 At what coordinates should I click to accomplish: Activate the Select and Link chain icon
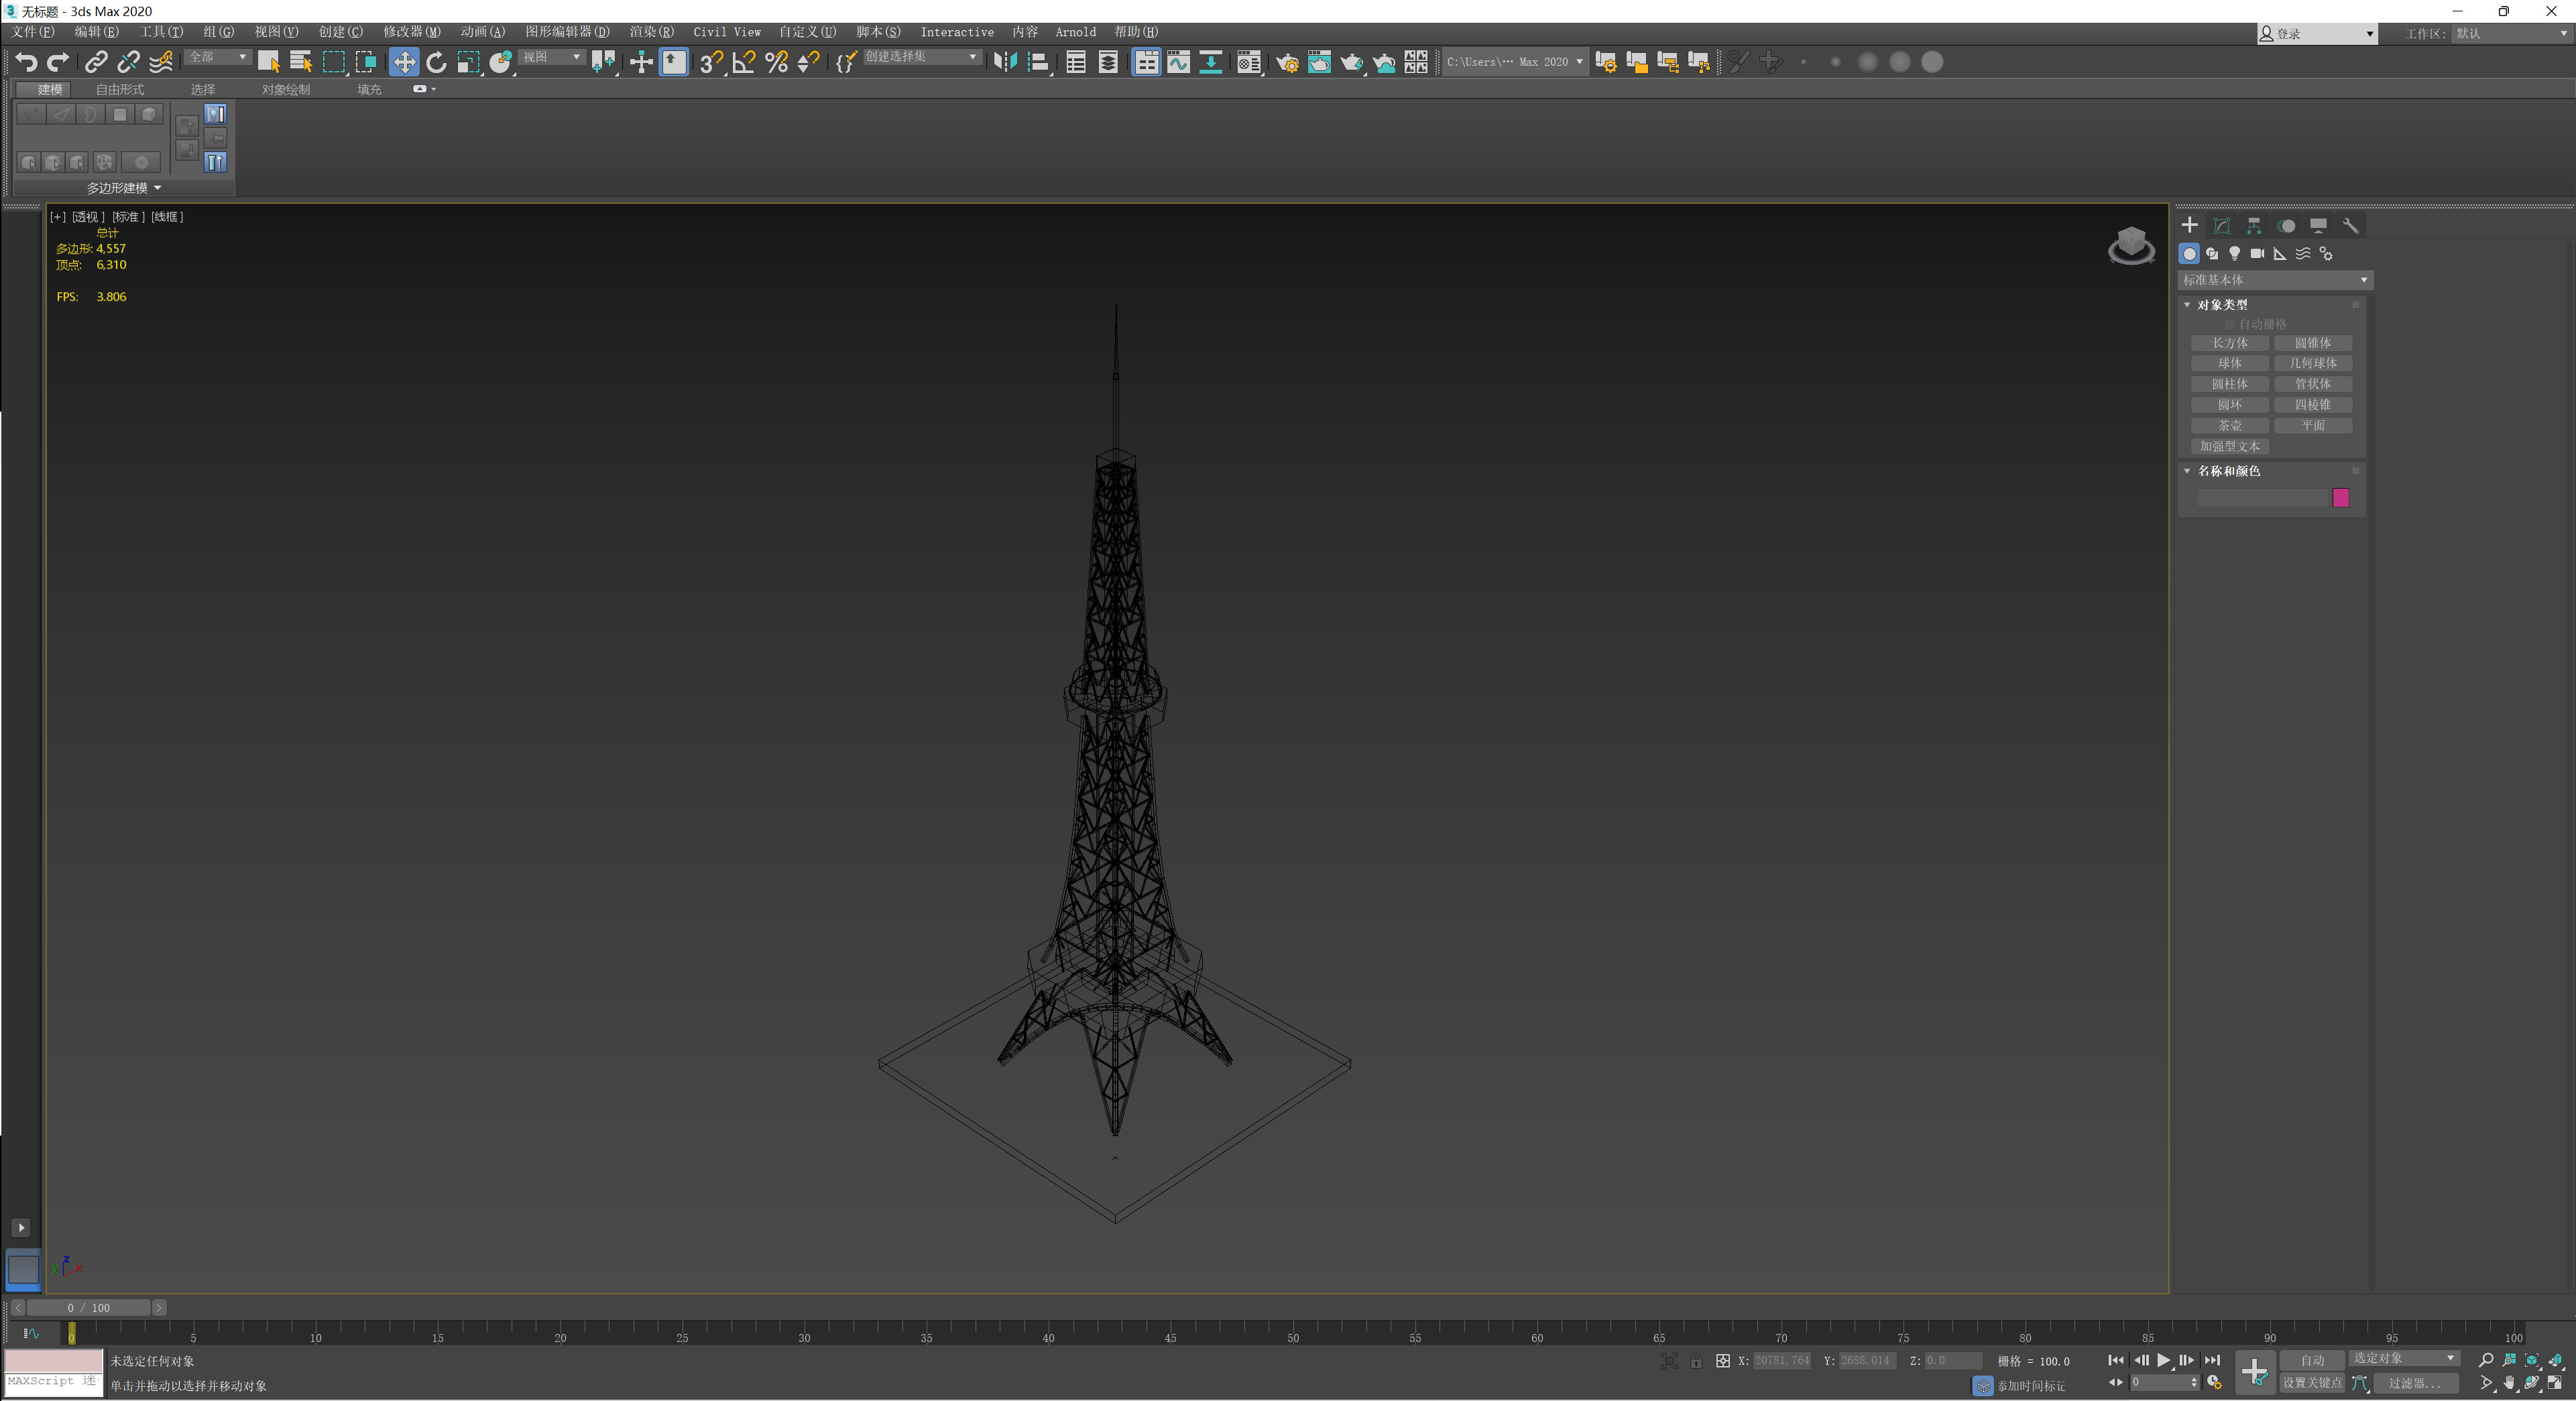coord(96,62)
